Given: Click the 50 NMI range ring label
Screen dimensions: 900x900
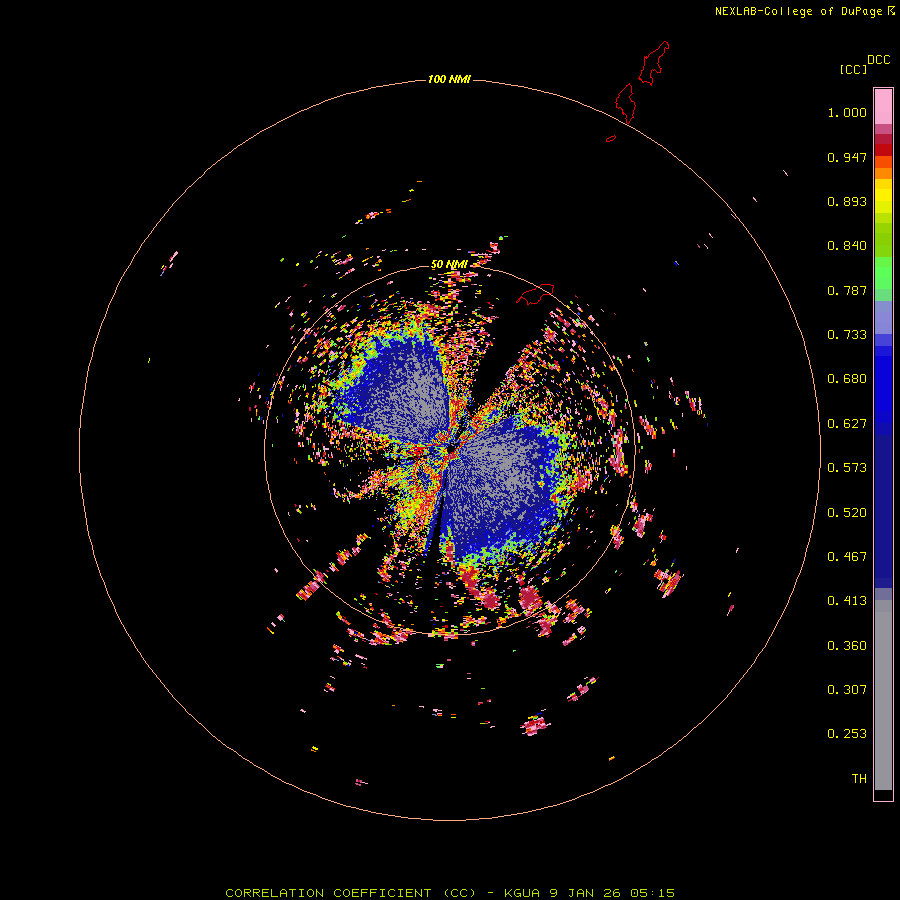Looking at the screenshot, I should click(449, 265).
